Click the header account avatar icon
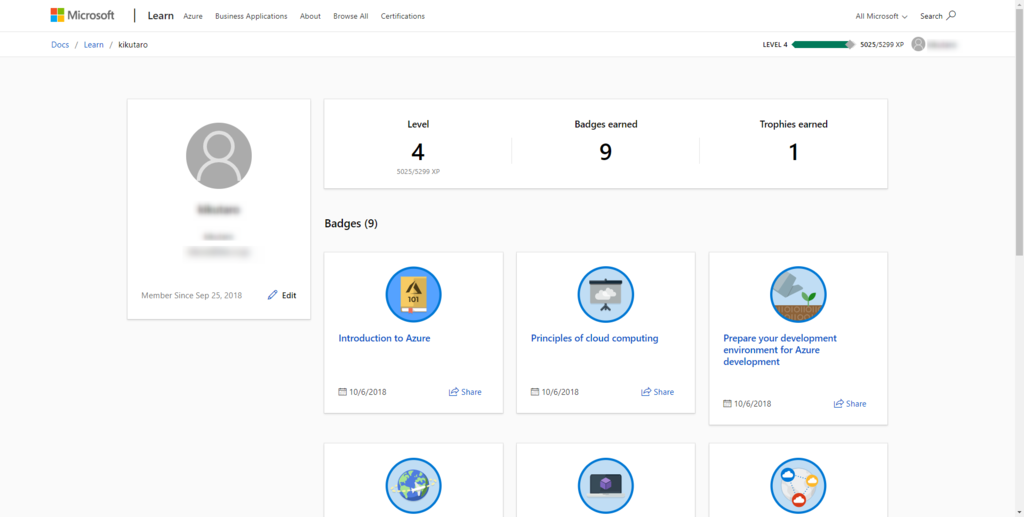The image size is (1024, 517). click(x=918, y=44)
